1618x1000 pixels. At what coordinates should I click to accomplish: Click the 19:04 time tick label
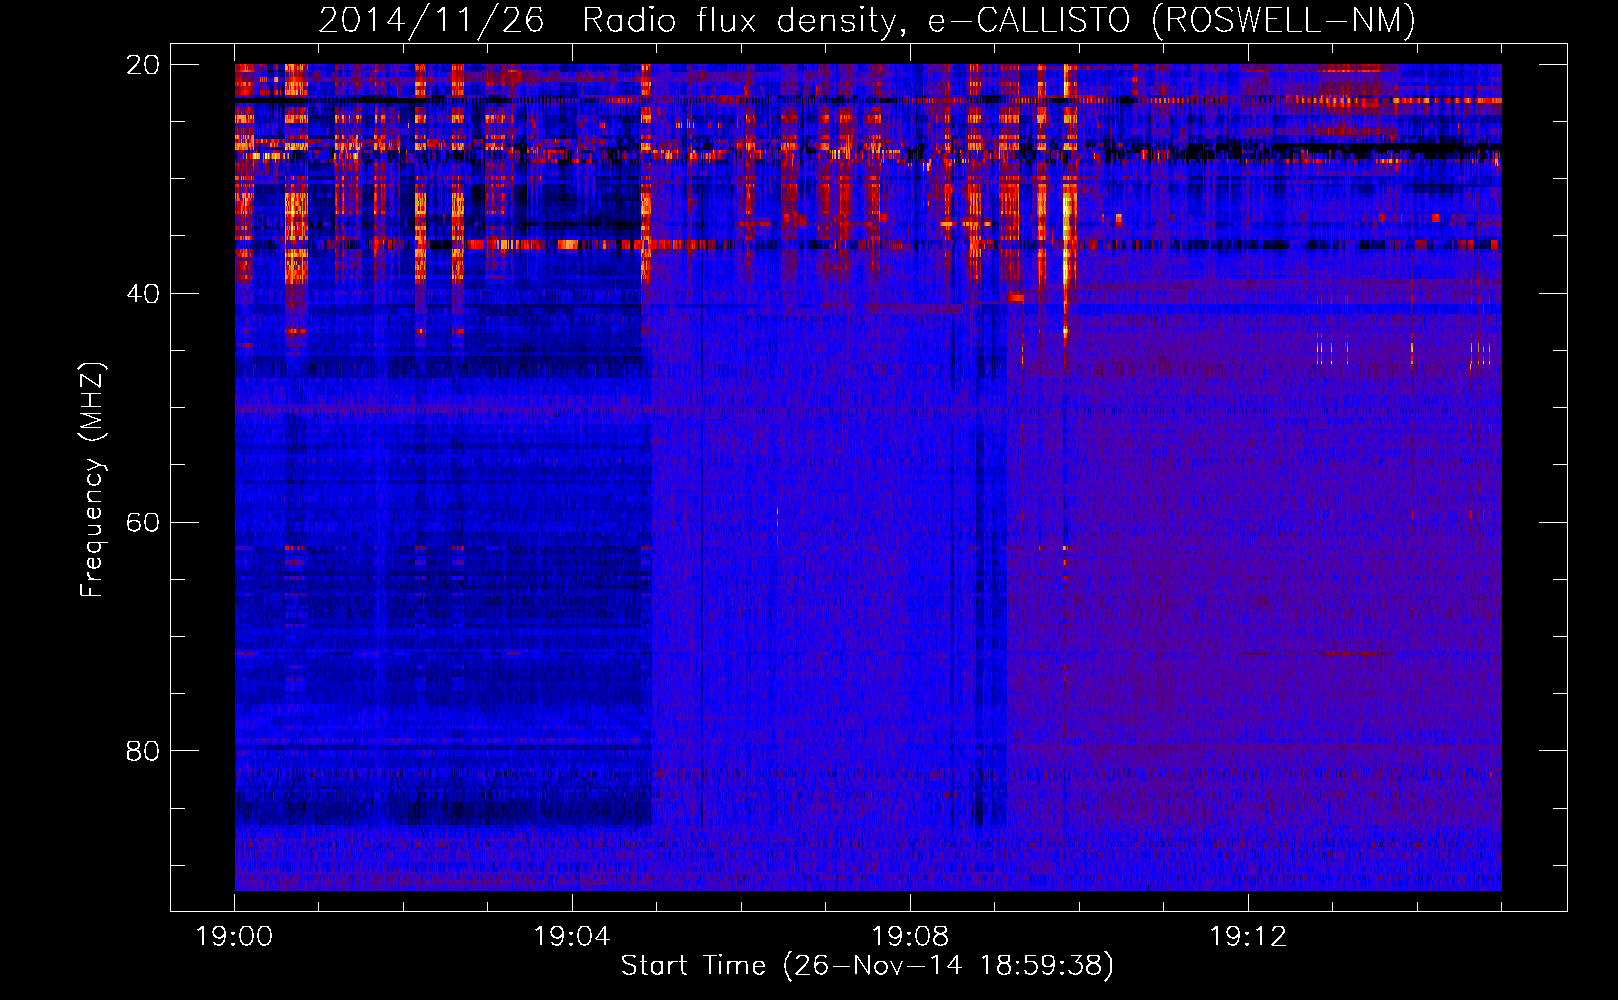(572, 937)
